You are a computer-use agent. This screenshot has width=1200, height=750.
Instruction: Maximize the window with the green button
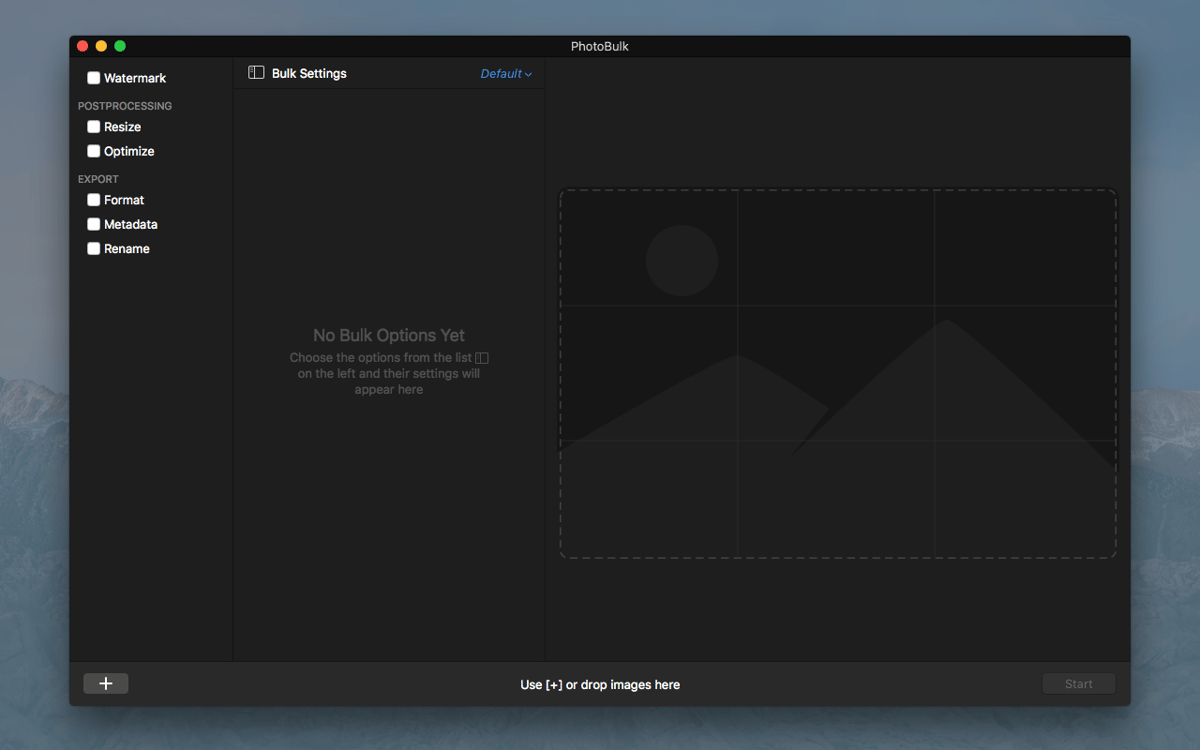point(120,46)
